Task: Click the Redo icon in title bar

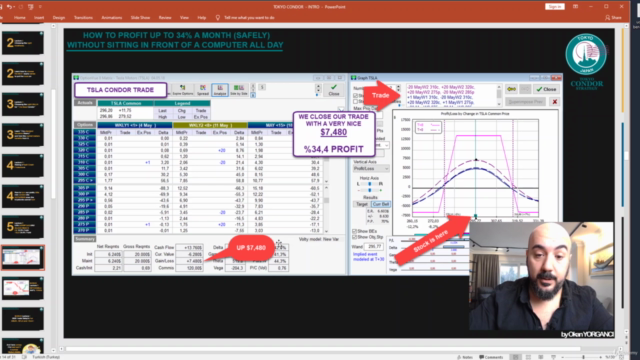Action: coord(20,7)
